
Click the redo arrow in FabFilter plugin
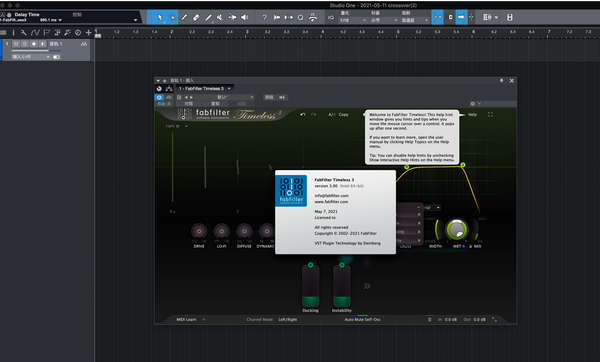[313, 114]
